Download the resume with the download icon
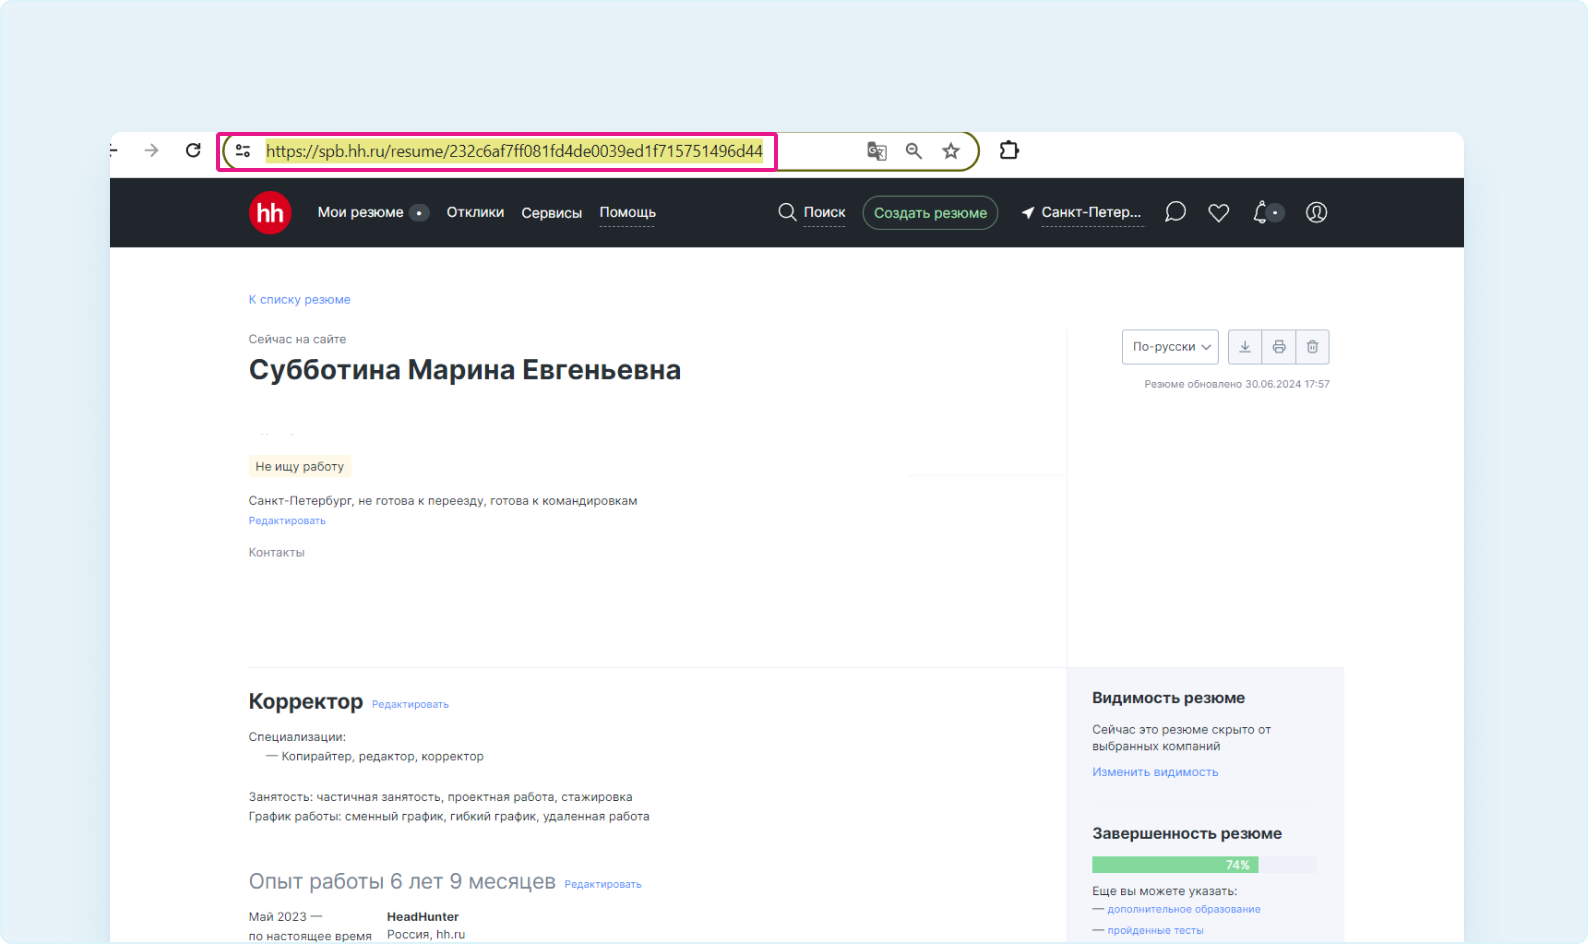This screenshot has height=944, width=1588. (1245, 347)
